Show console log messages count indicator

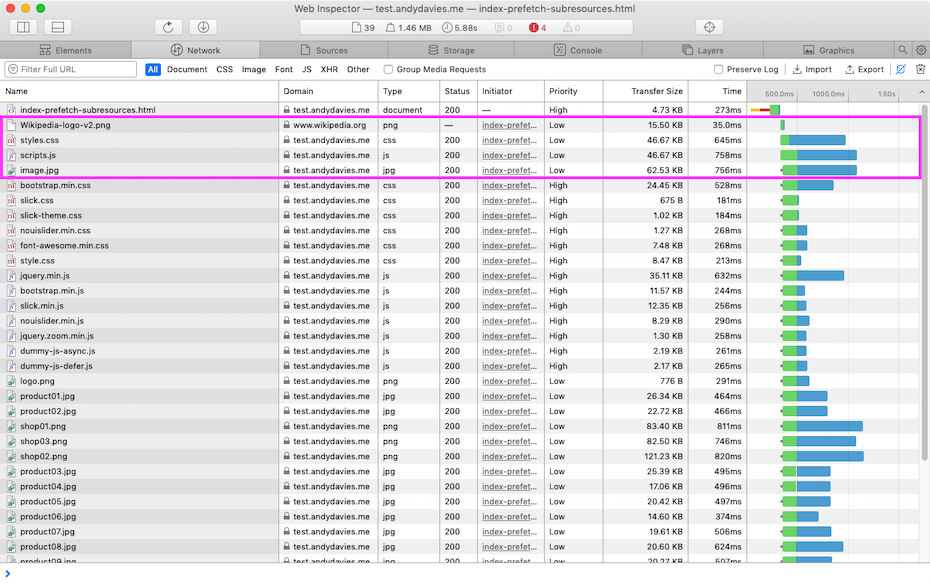(x=504, y=28)
